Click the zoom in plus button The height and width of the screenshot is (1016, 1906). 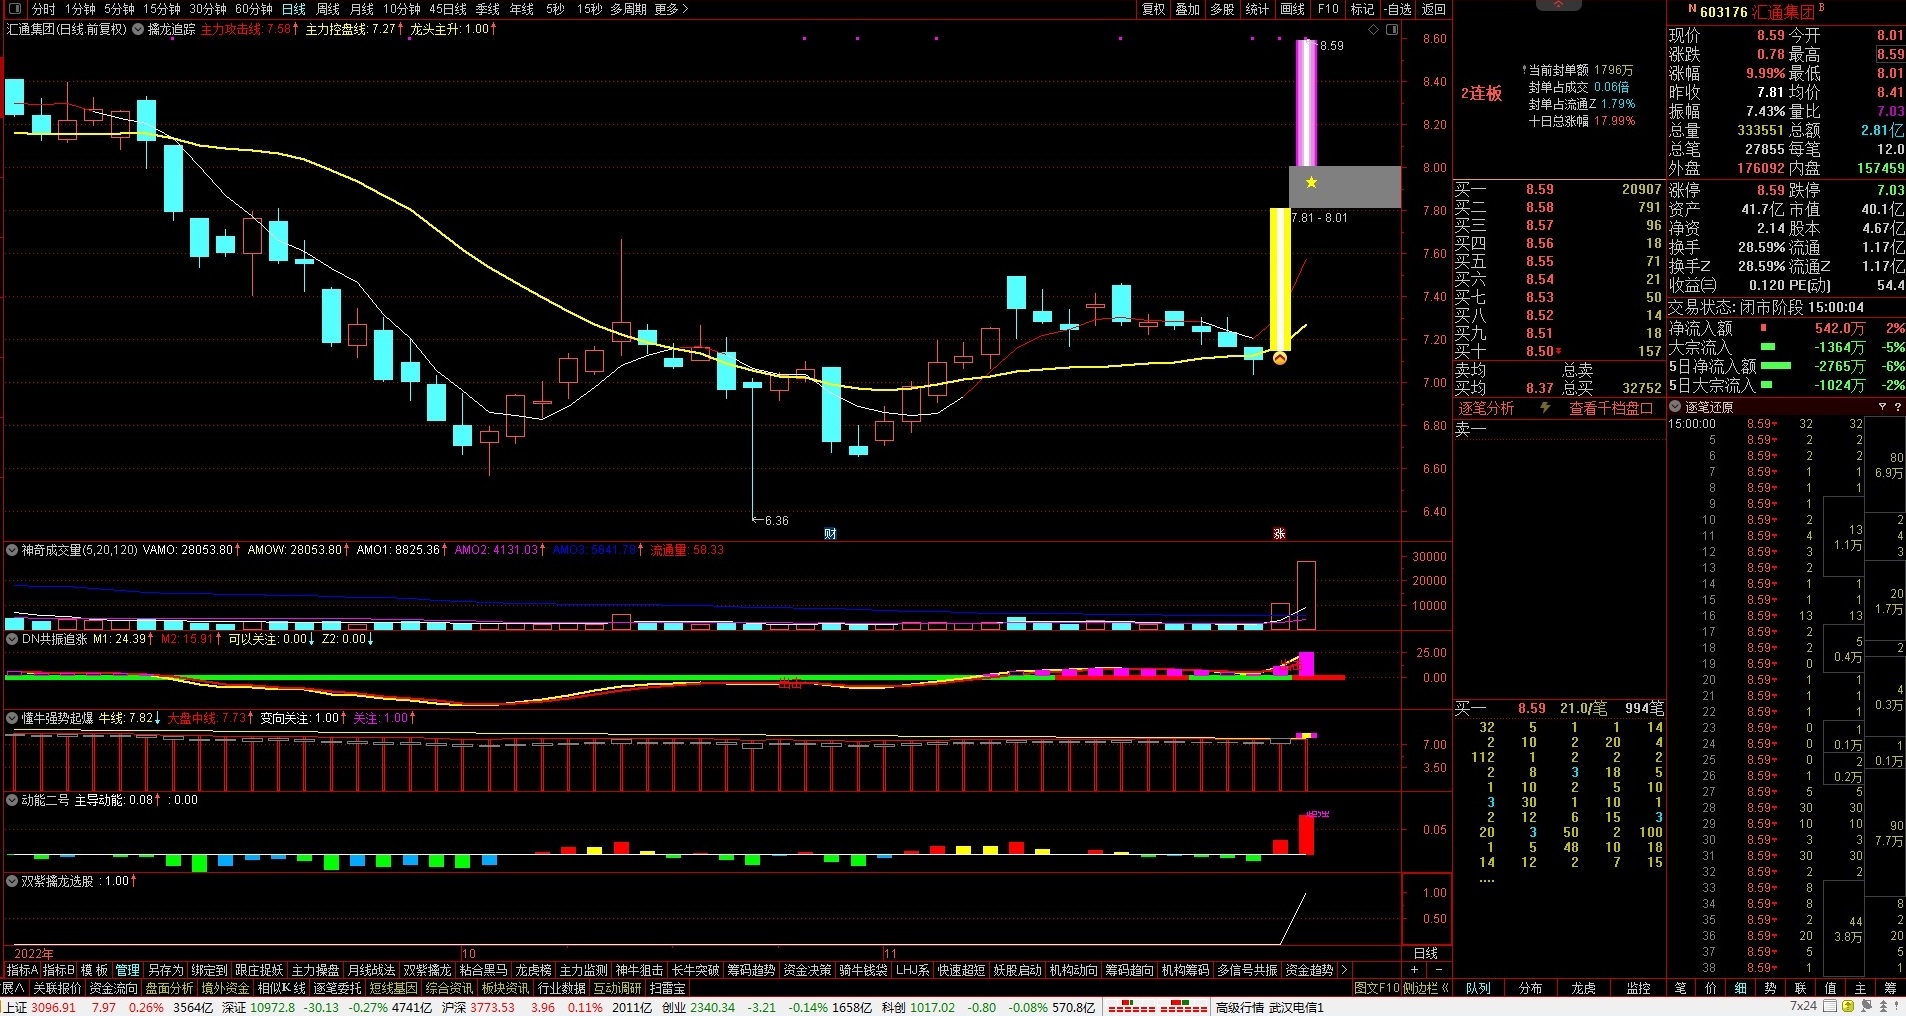(x=1414, y=970)
